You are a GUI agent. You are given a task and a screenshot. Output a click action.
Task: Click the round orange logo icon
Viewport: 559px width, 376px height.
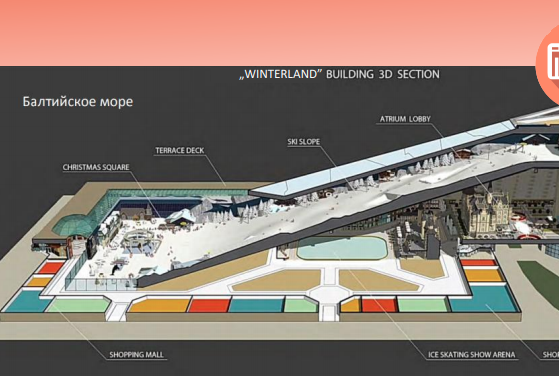(548, 65)
